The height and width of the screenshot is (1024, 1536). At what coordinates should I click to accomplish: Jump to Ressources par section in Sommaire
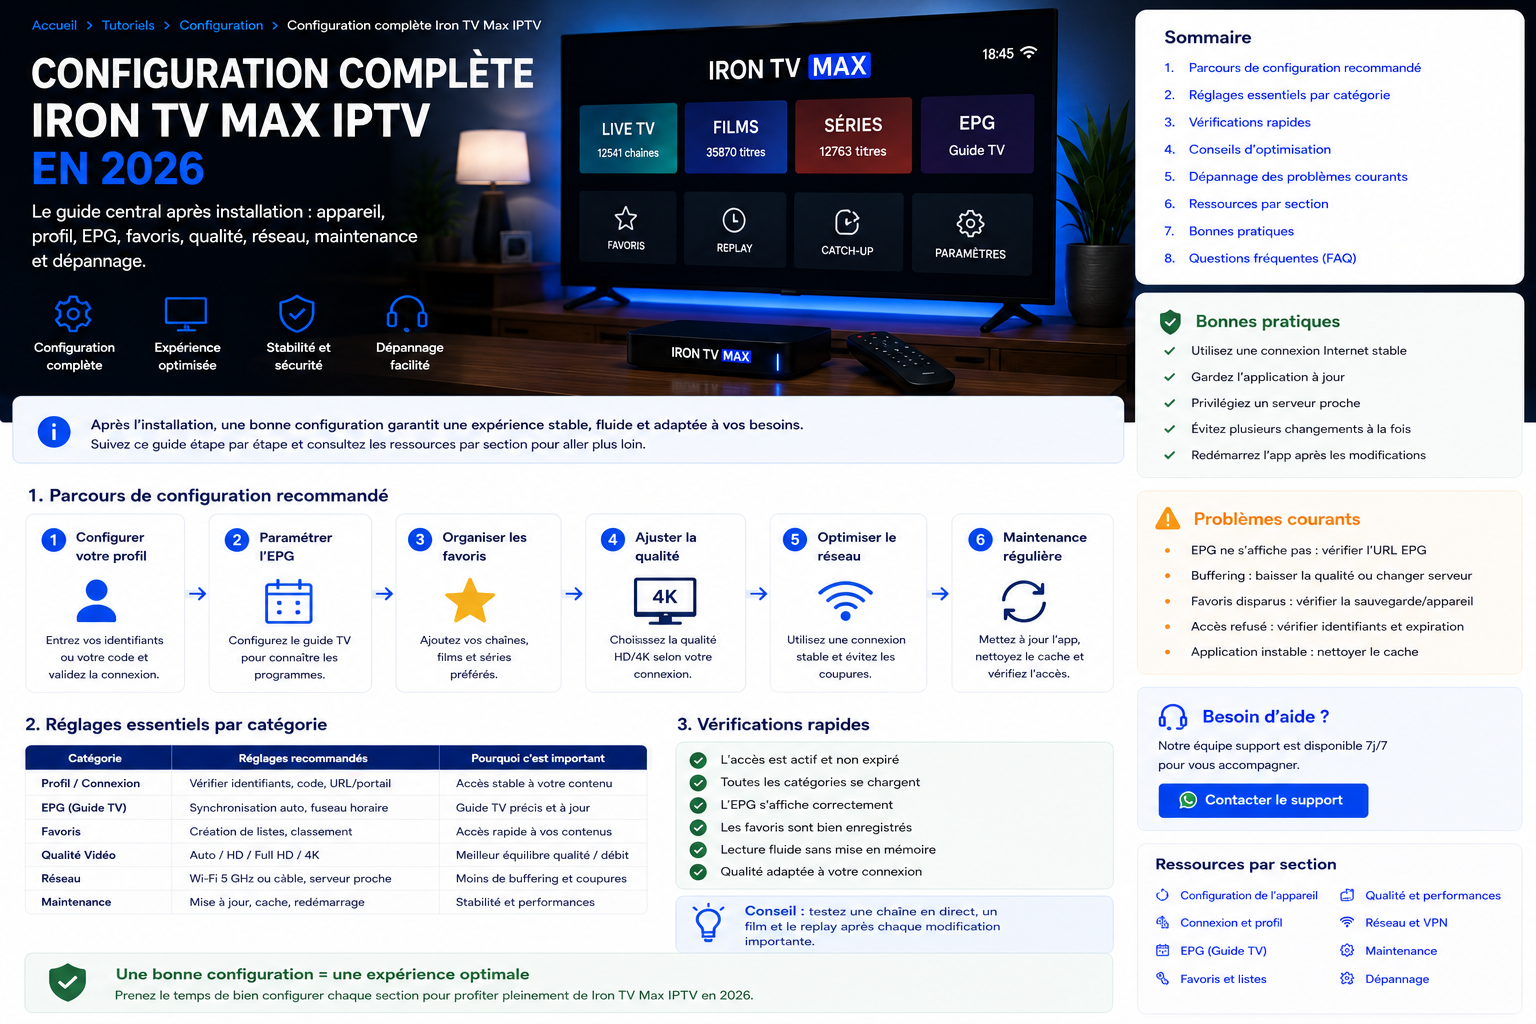(1258, 204)
